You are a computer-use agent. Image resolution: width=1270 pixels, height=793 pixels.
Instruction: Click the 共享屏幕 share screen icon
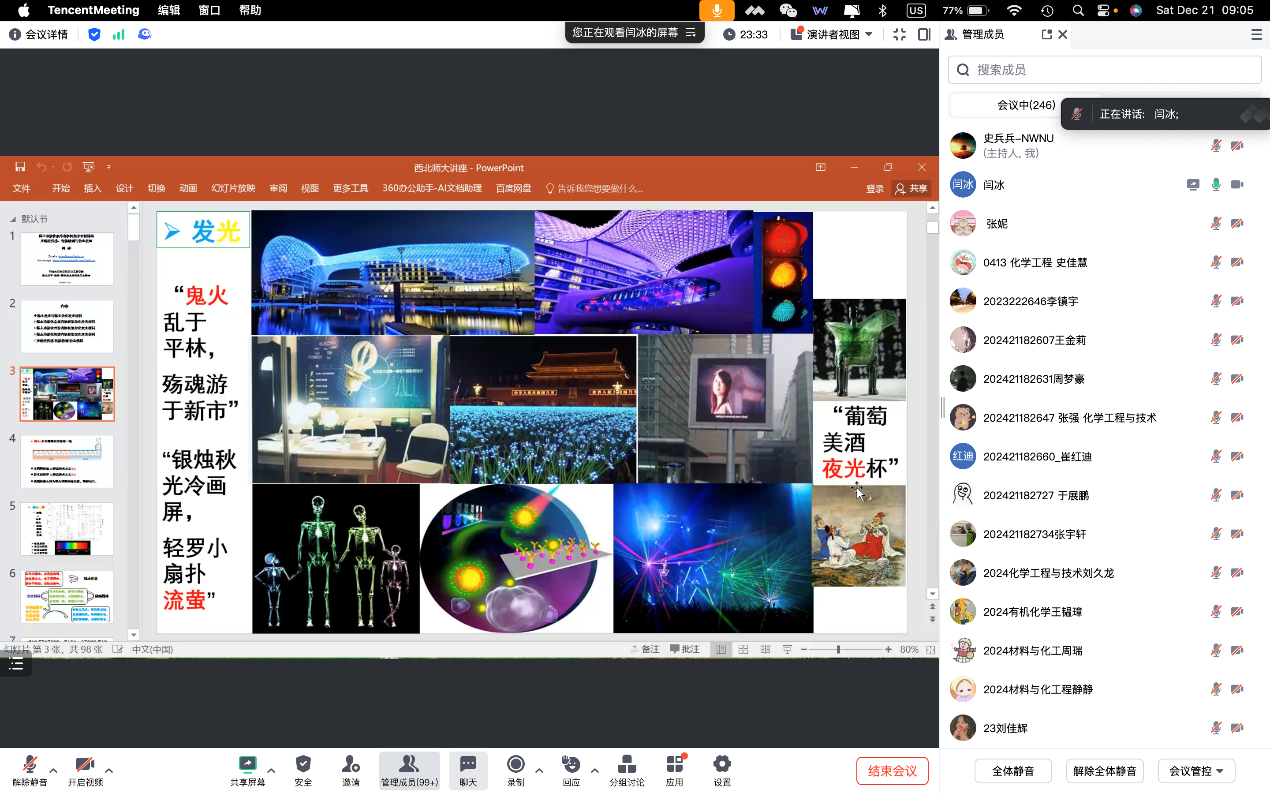pos(247,765)
